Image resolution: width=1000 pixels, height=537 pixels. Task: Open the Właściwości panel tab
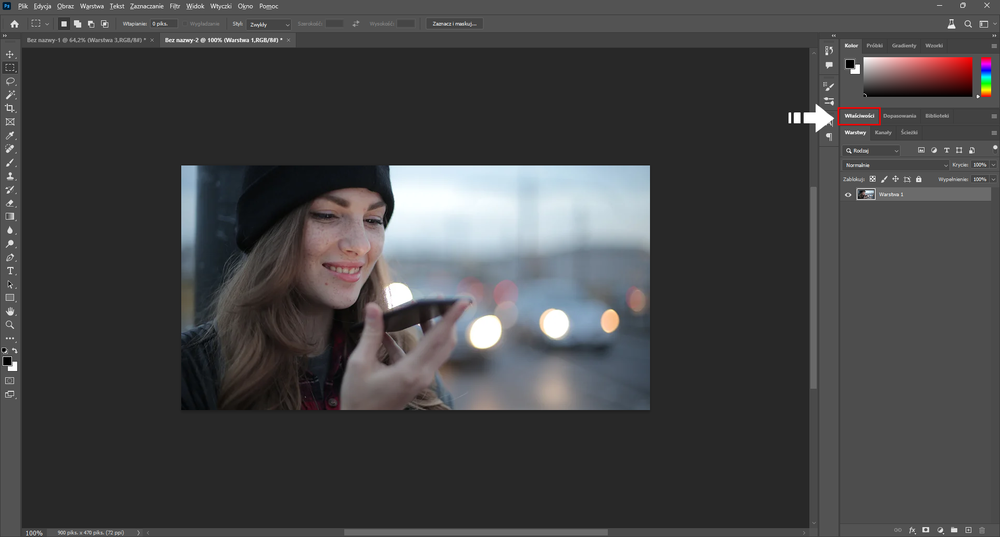coord(859,116)
